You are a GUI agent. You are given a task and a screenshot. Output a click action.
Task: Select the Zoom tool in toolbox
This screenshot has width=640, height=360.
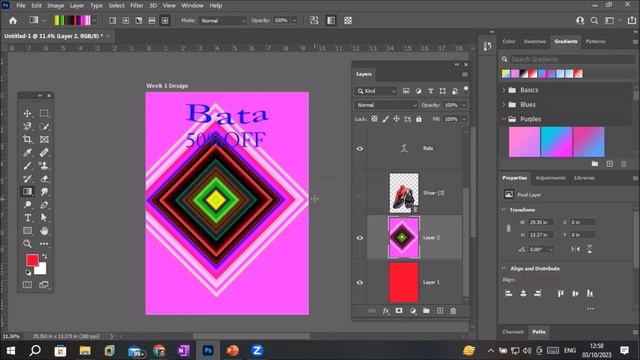pyautogui.click(x=27, y=244)
